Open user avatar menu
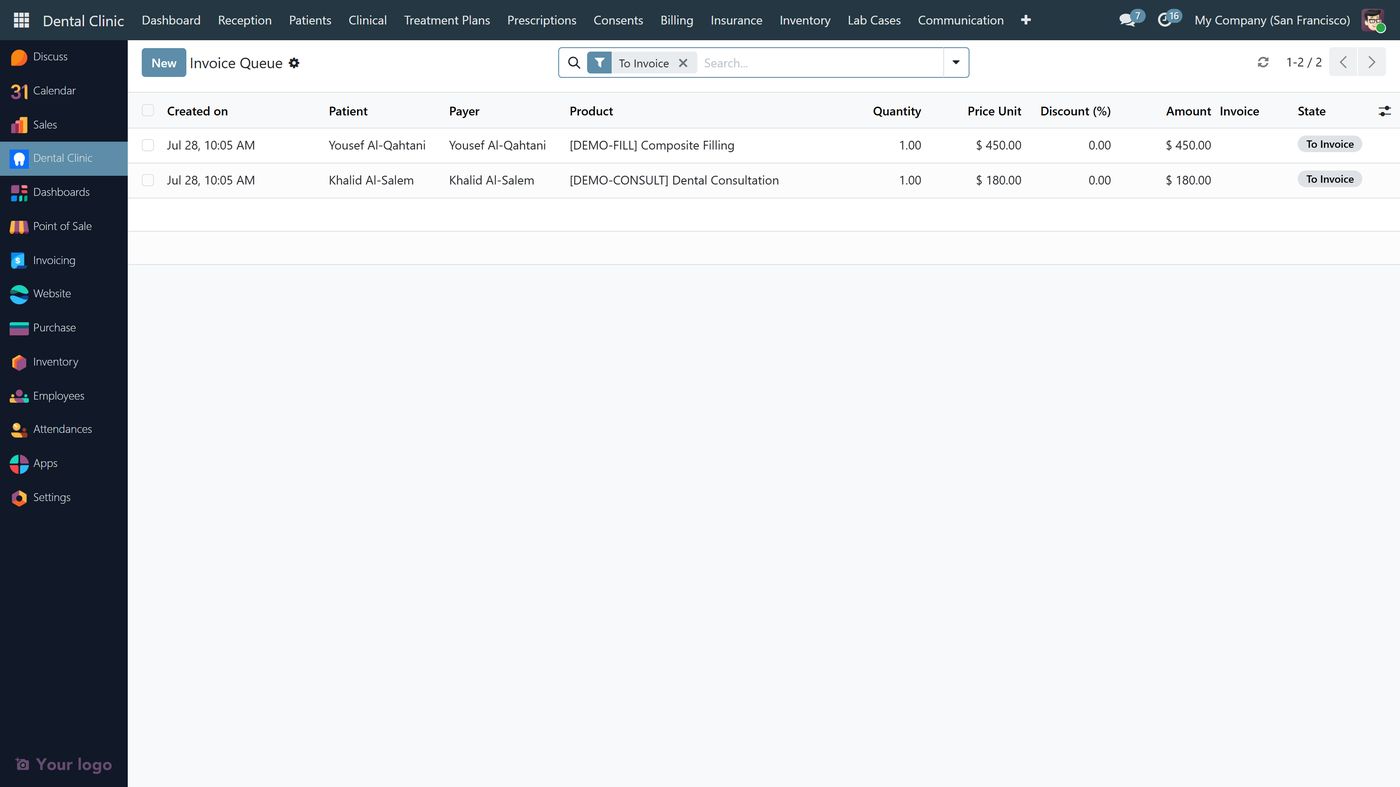 coord(1373,20)
